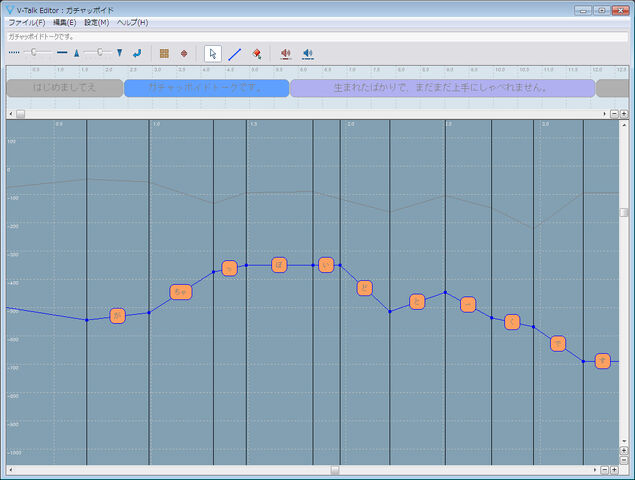Open the ファイル(F) menu
Viewport: 635px width, 480px height.
click(x=27, y=23)
